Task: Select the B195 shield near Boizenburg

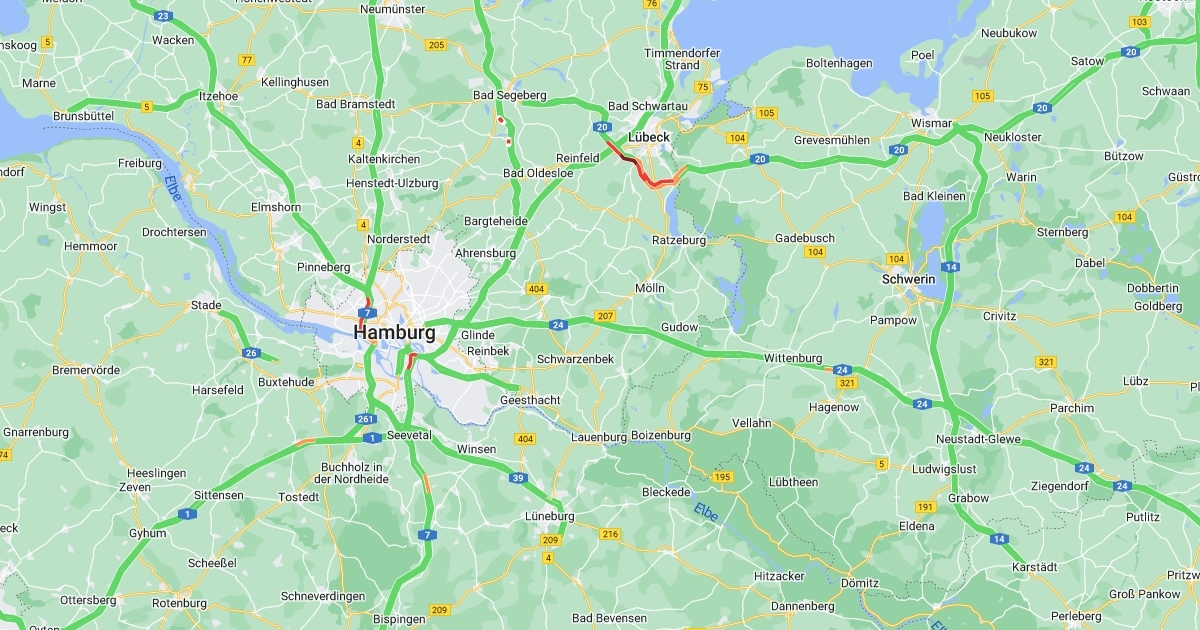Action: tap(722, 476)
